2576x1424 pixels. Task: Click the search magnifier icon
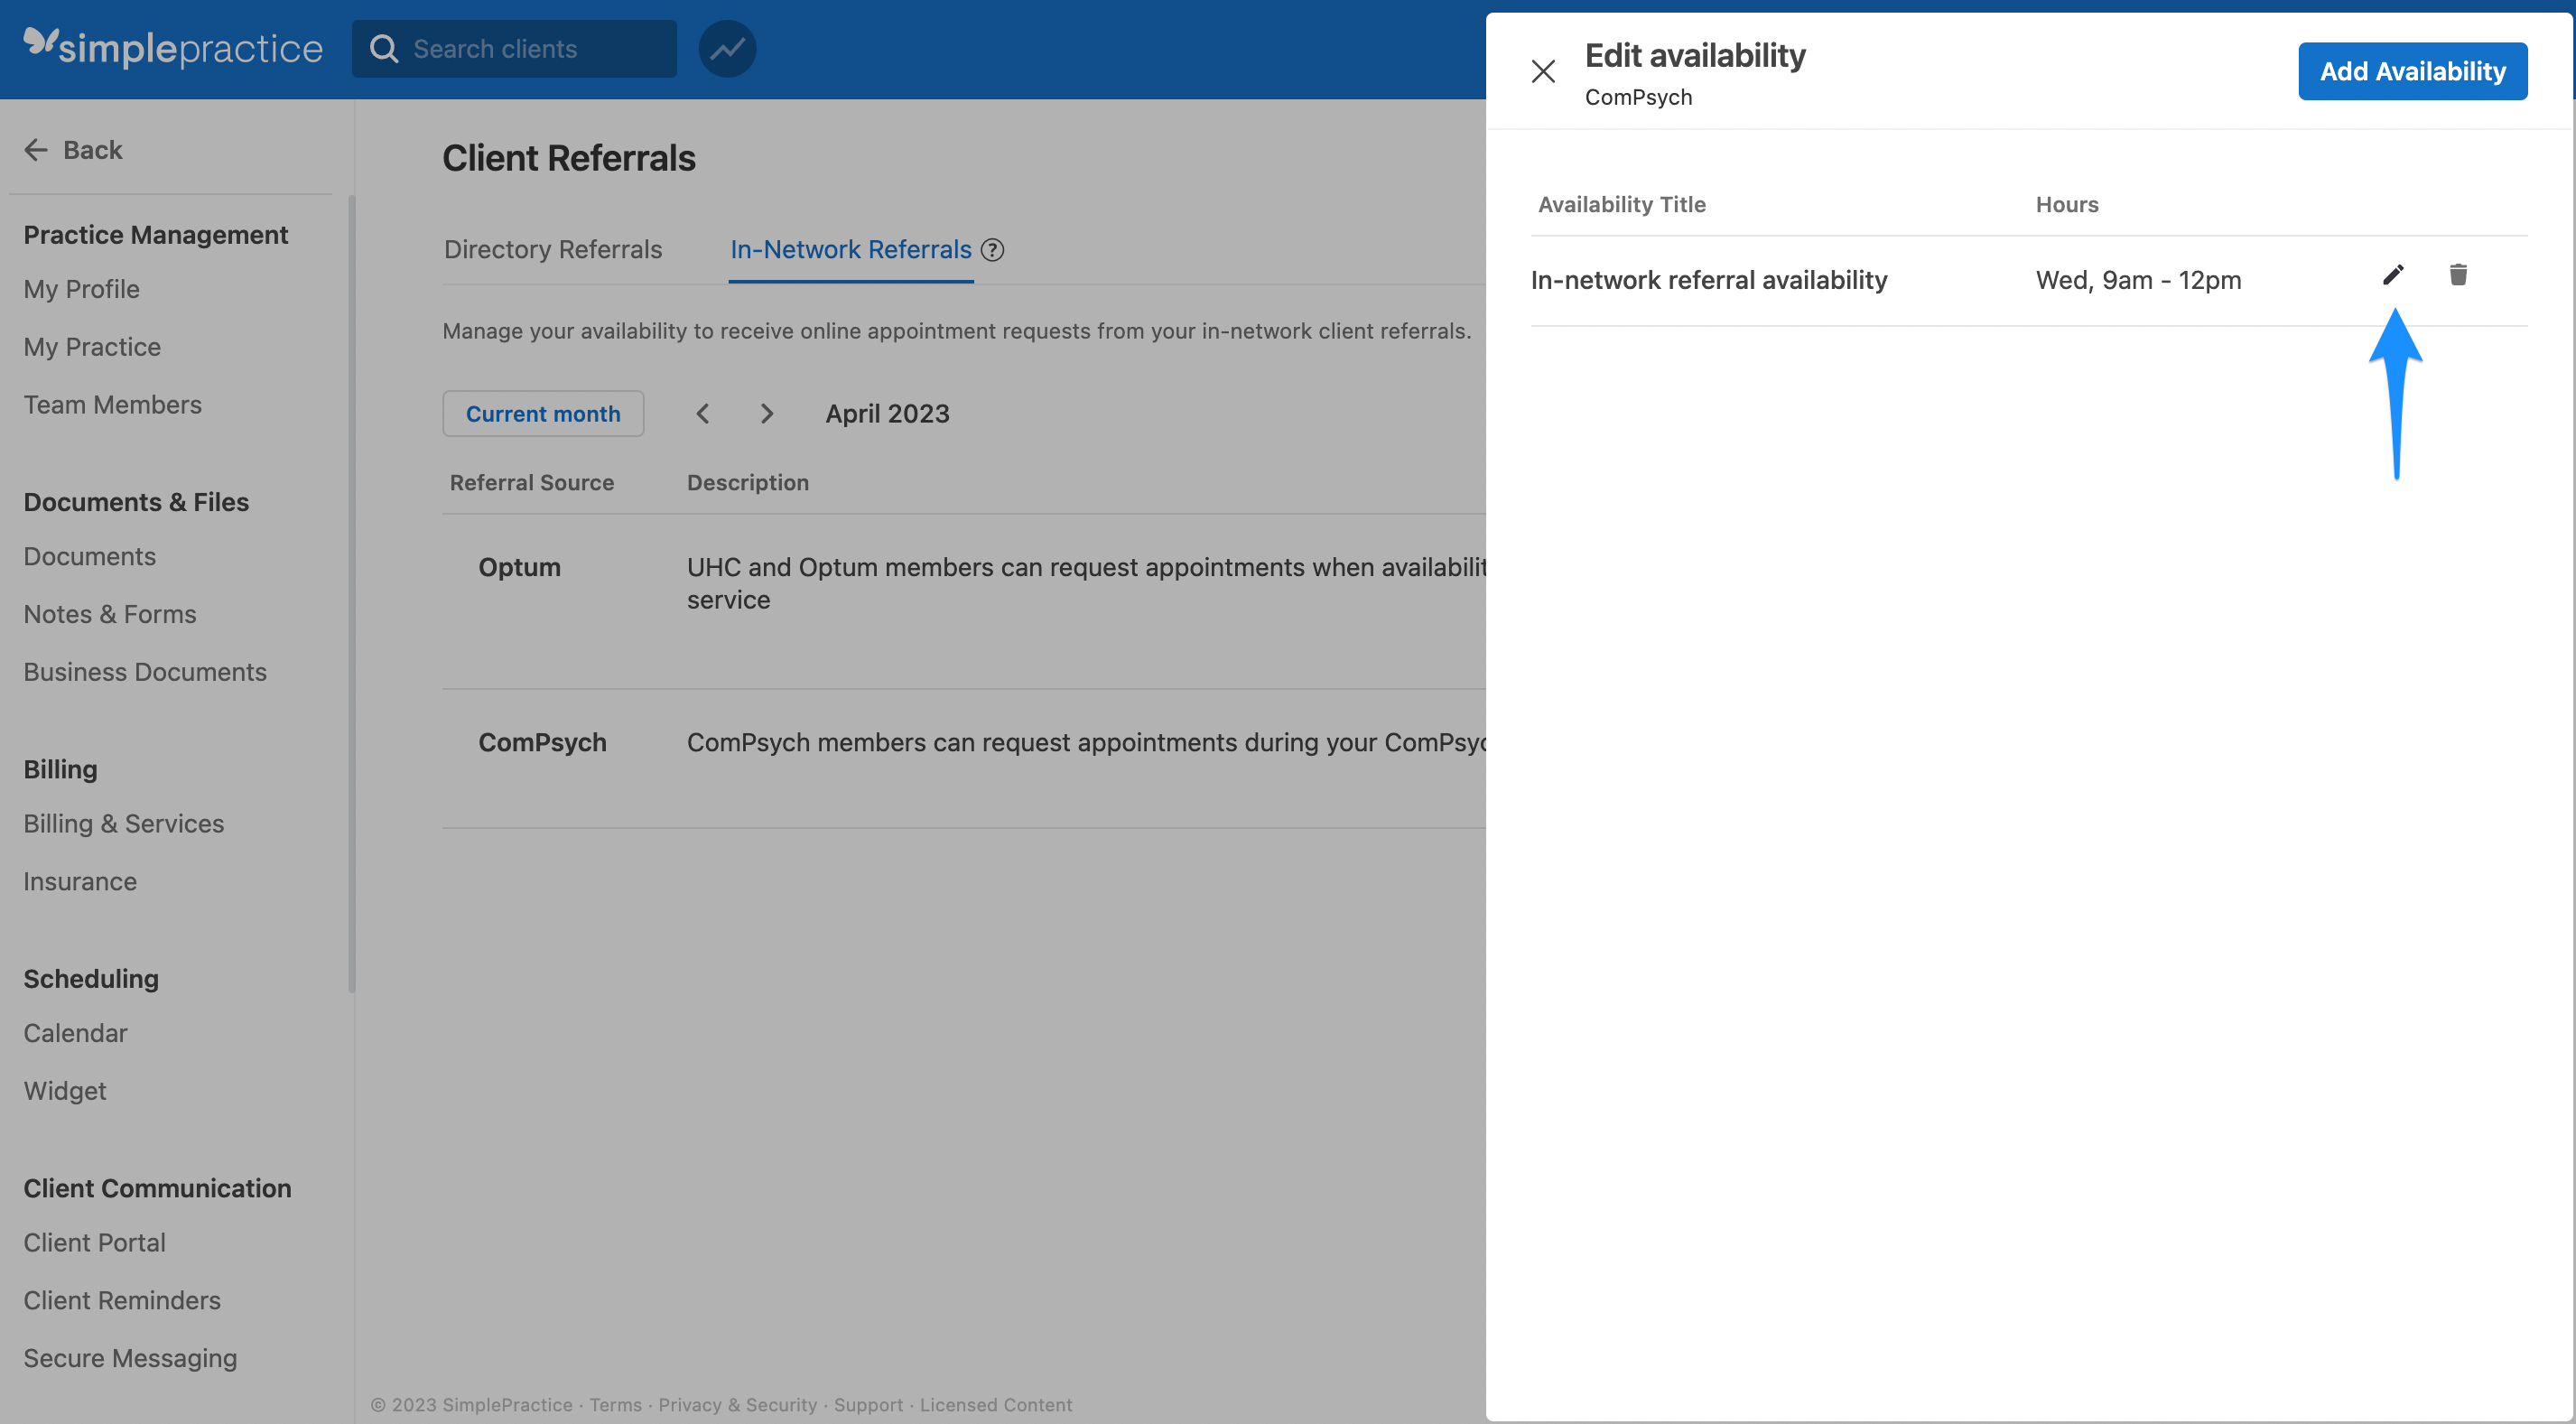click(x=384, y=48)
